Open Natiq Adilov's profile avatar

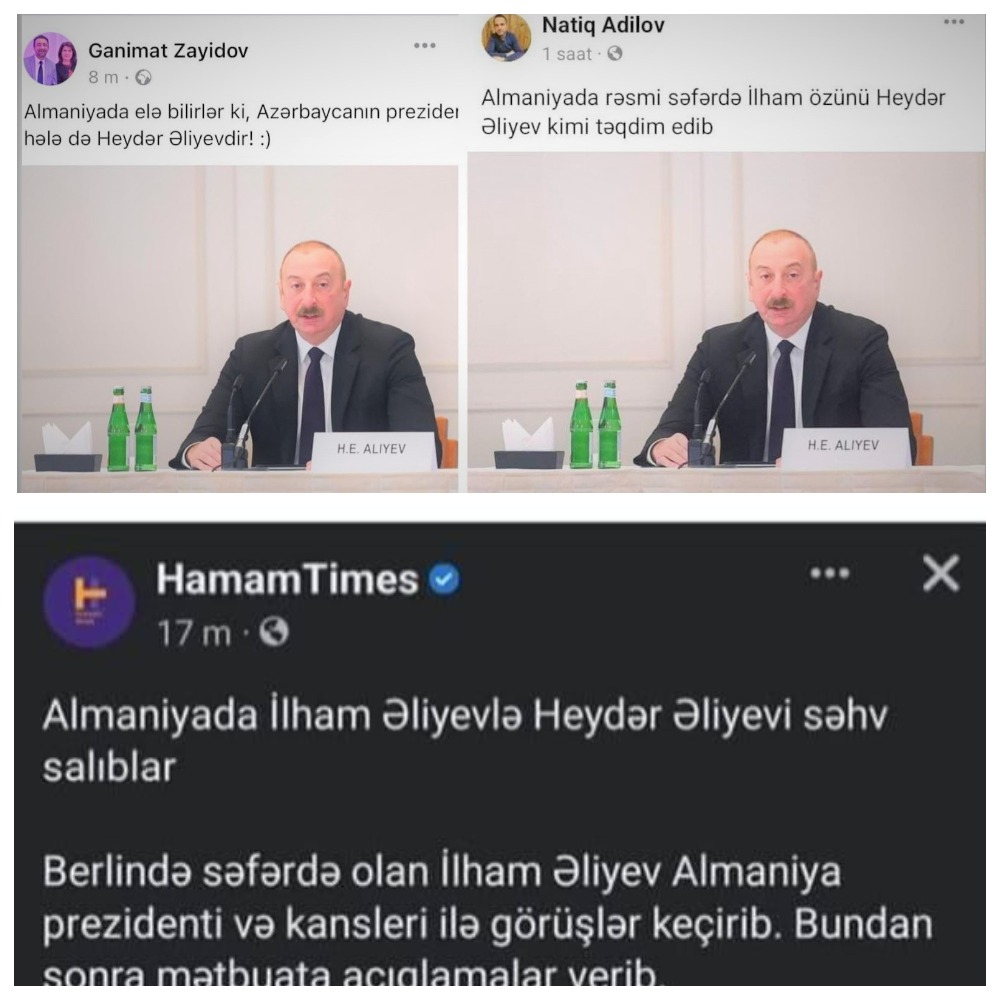[x=506, y=38]
